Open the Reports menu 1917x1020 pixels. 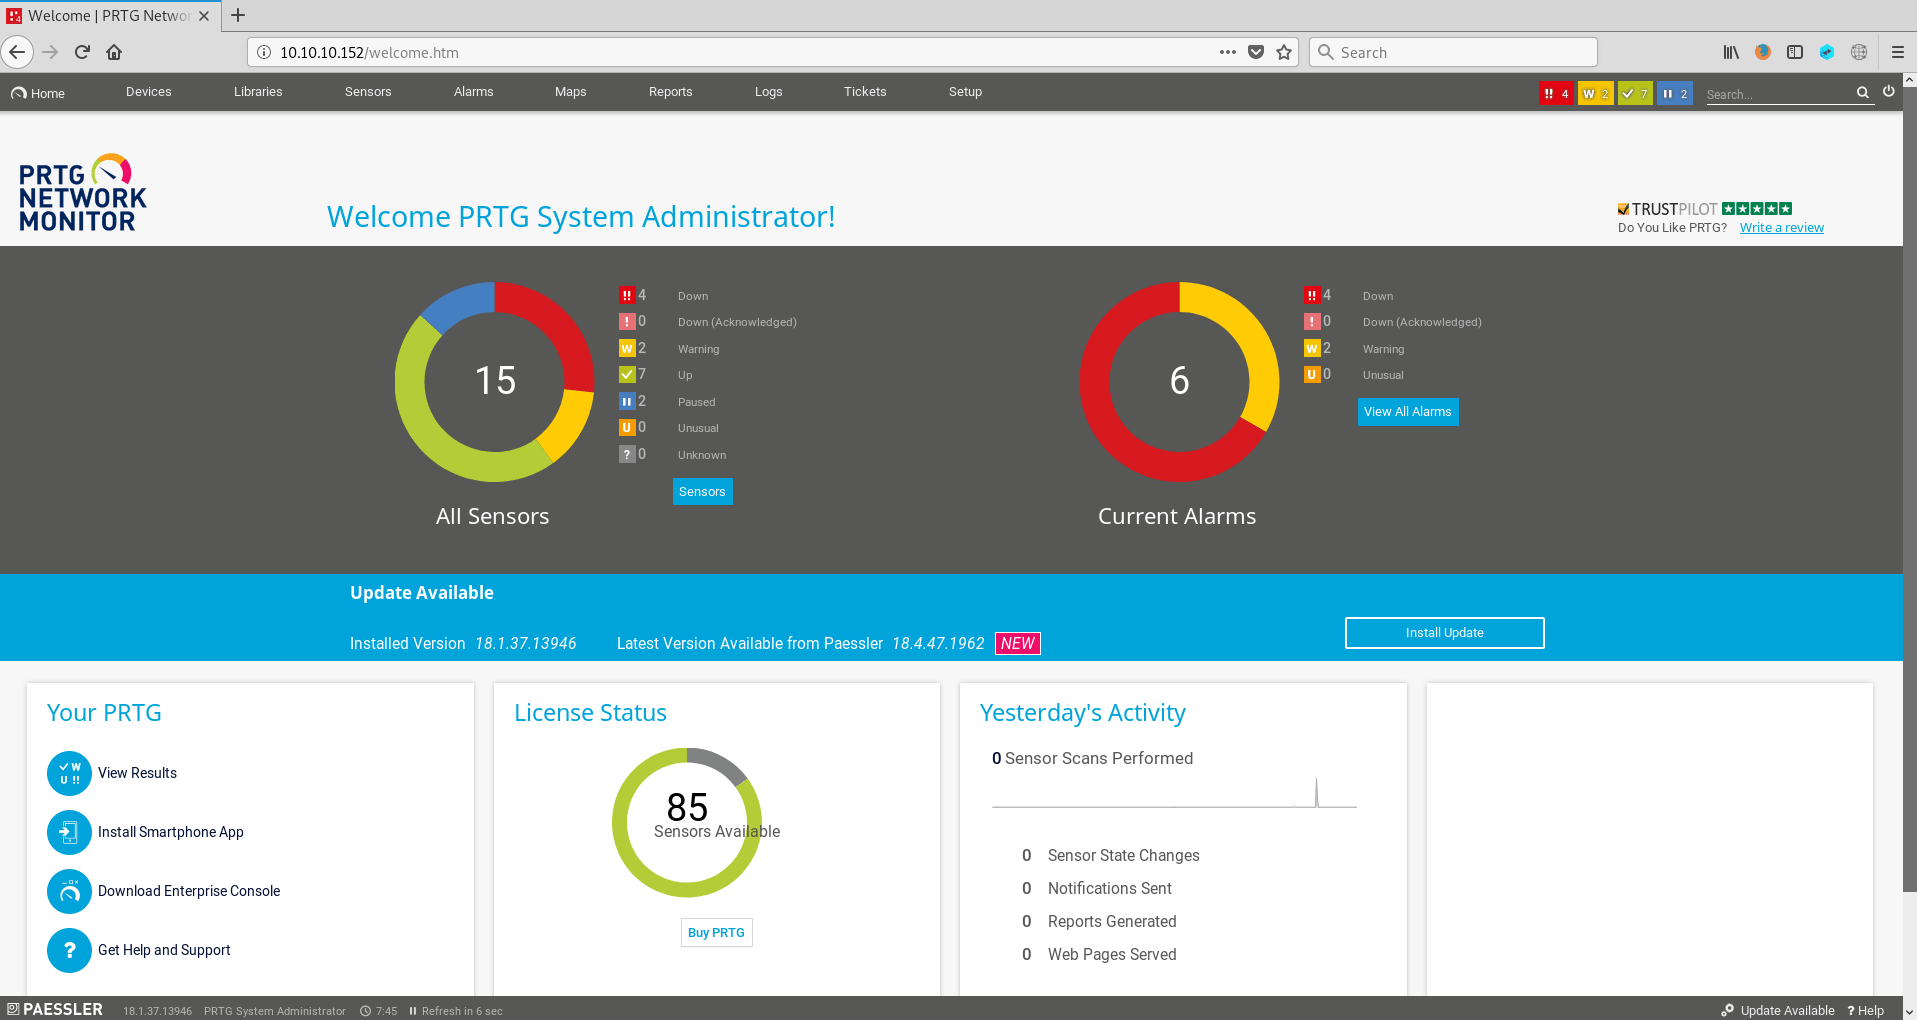click(670, 92)
